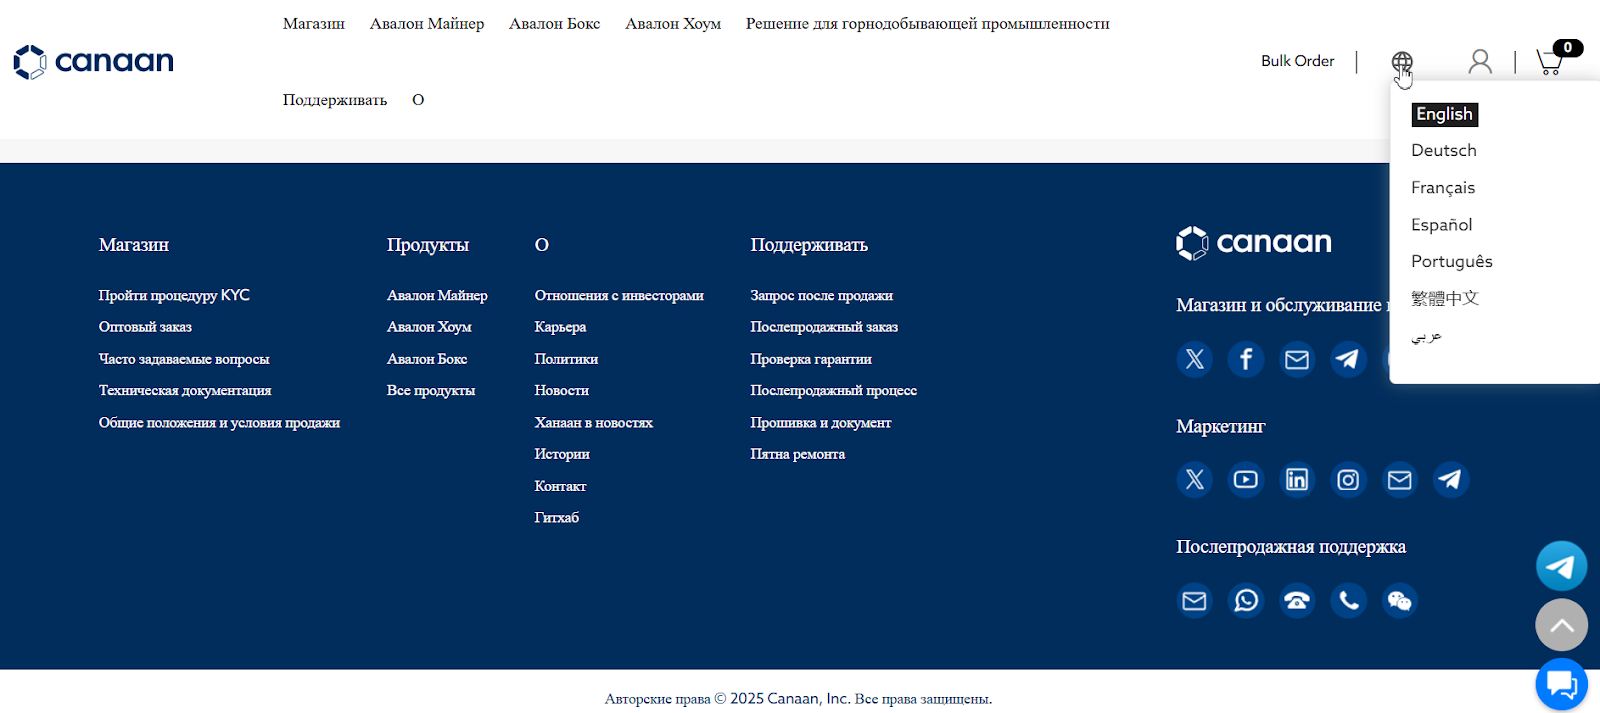Open Авалон Хоум in the top navigation
Screen dimensions: 1600x713
[673, 24]
